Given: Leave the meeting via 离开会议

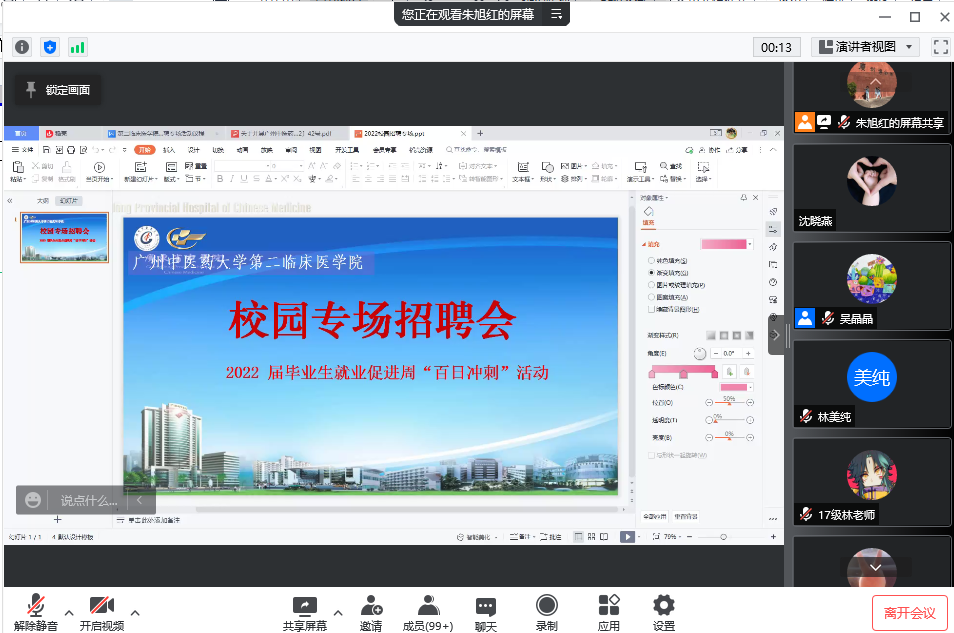Looking at the screenshot, I should coord(909,612).
